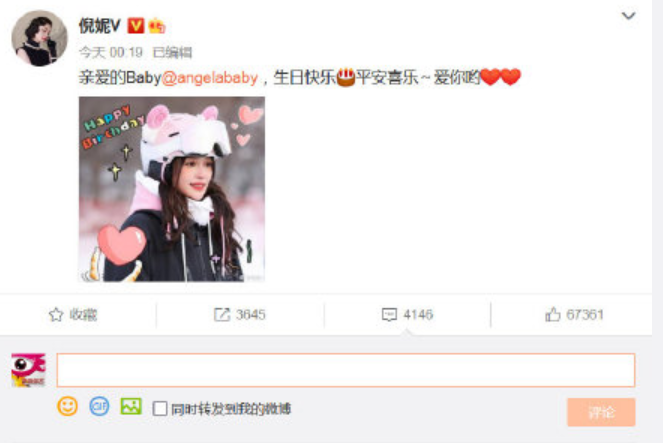Attach a picture with the image icon
This screenshot has width=663, height=443.
coord(131,406)
